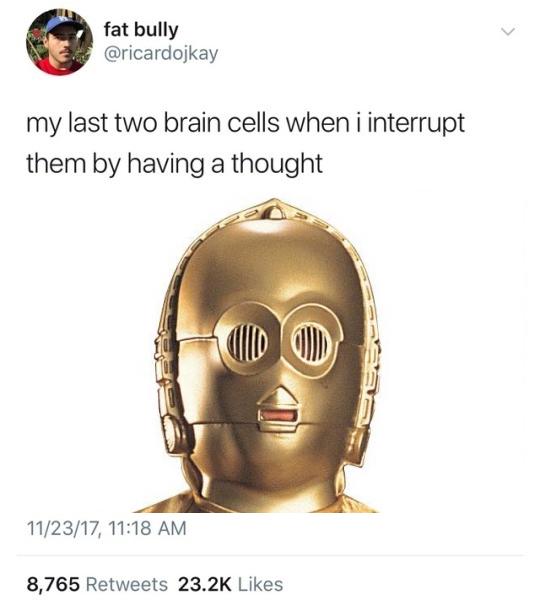
Task: Visit the @ricardojkay handle
Action: [161, 54]
